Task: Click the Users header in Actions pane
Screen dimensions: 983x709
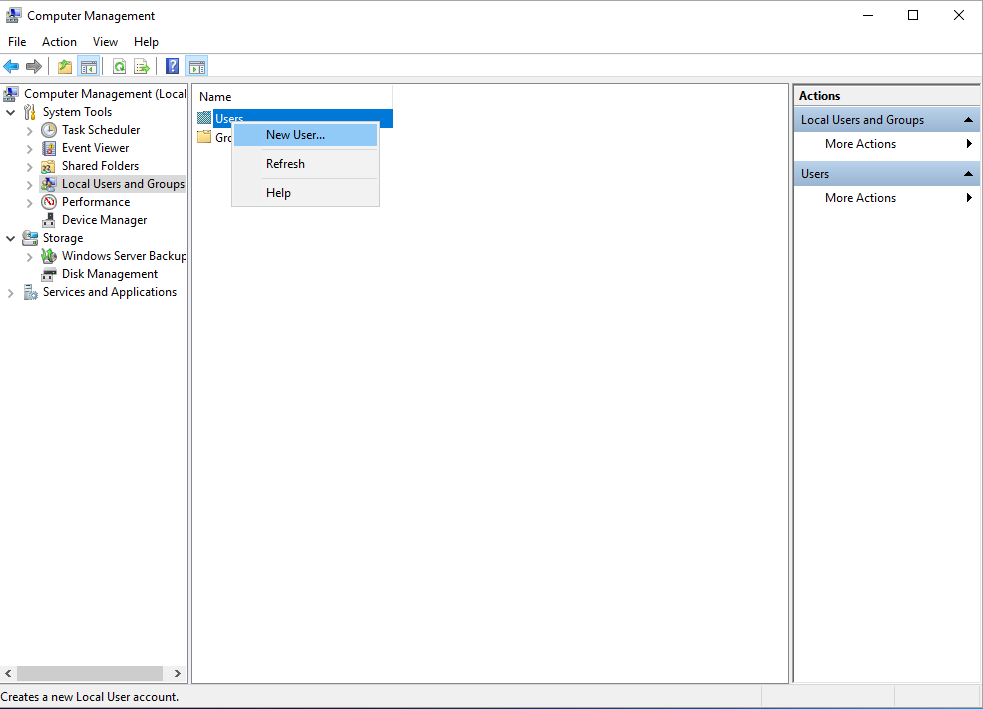Action: 886,174
